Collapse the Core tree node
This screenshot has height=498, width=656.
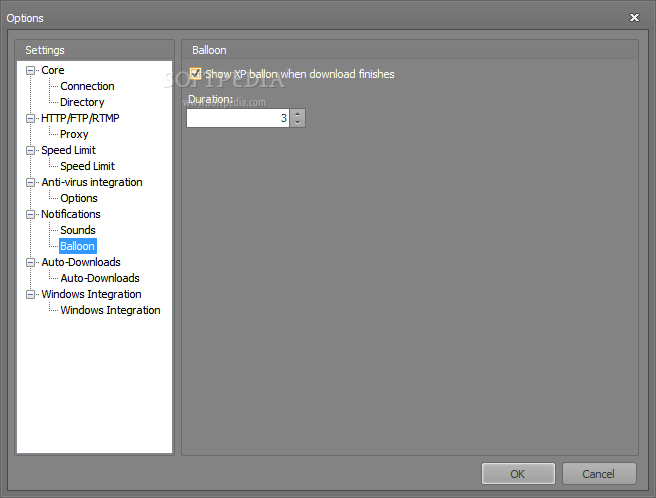click(x=30, y=70)
